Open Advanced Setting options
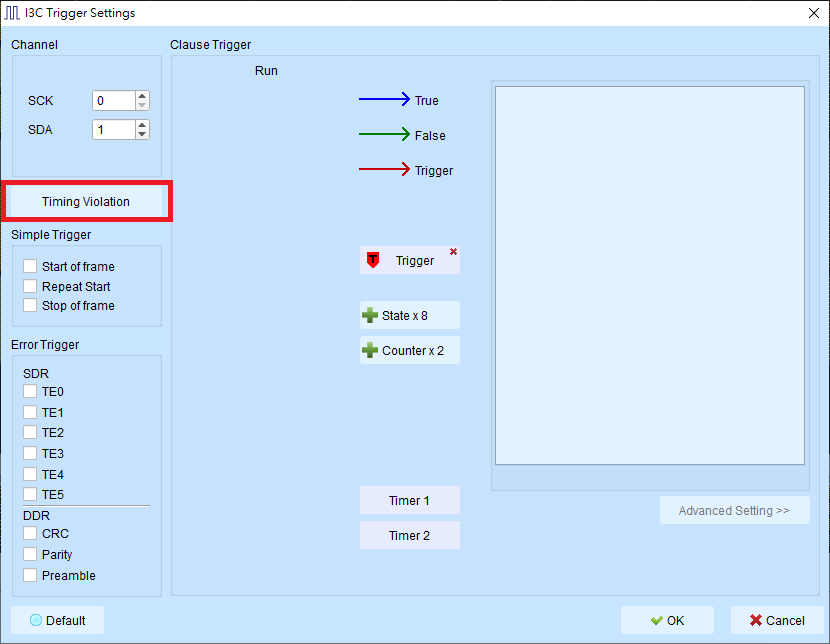This screenshot has width=830, height=644. click(x=735, y=510)
